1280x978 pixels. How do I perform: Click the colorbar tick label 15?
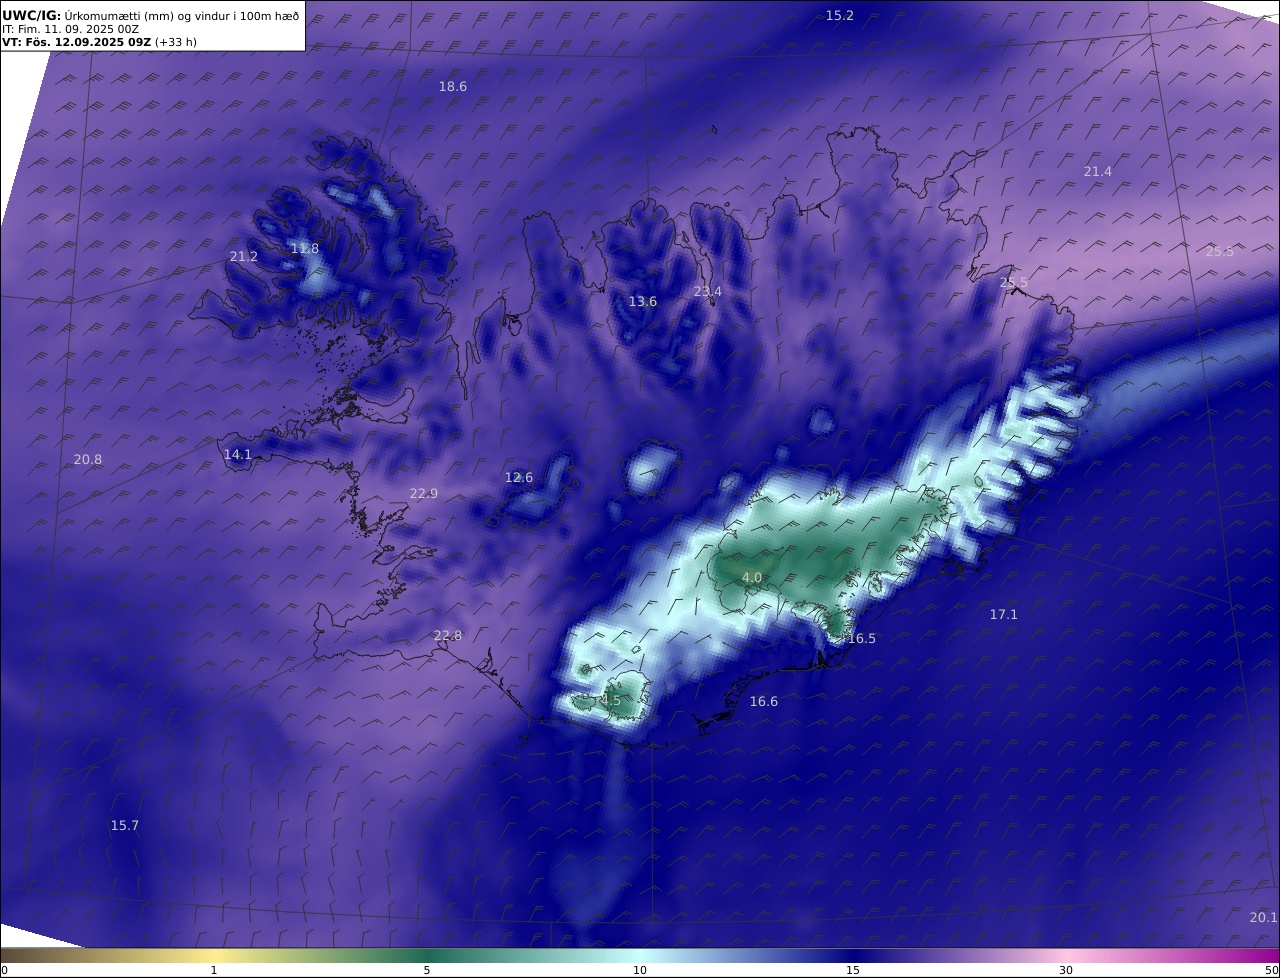click(x=853, y=970)
